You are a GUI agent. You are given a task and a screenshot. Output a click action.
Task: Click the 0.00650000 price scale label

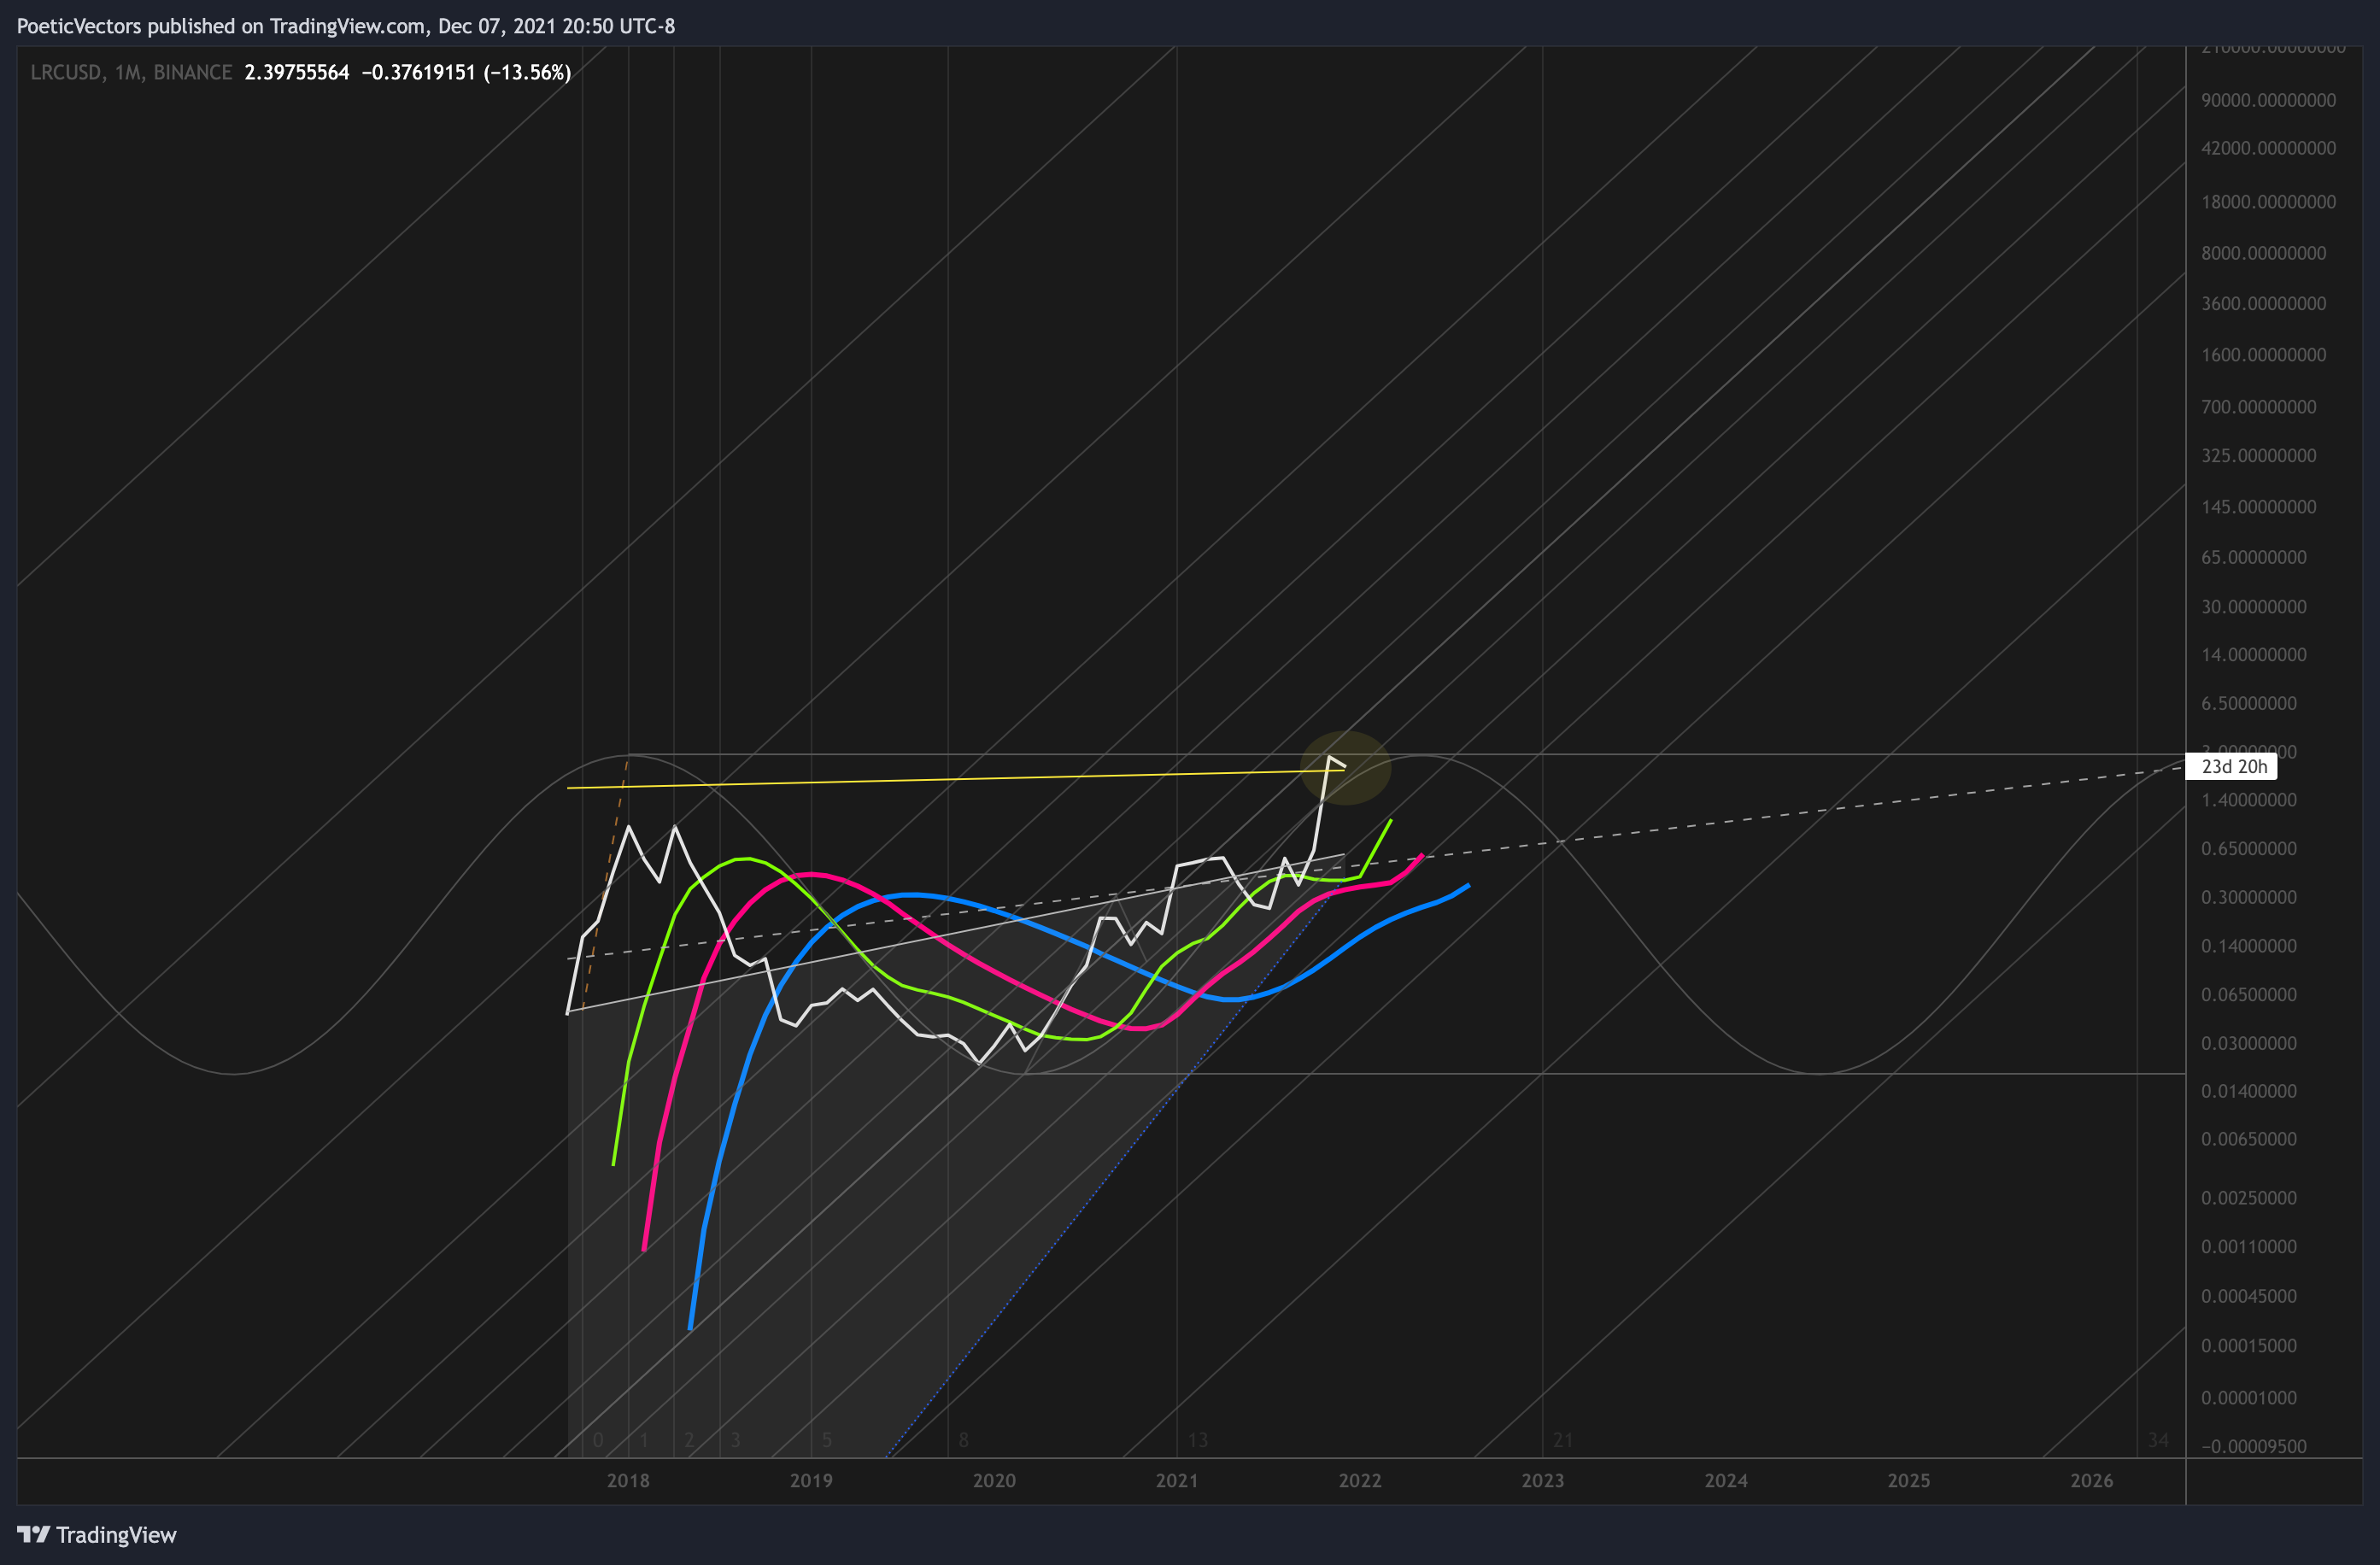pyautogui.click(x=2248, y=1139)
